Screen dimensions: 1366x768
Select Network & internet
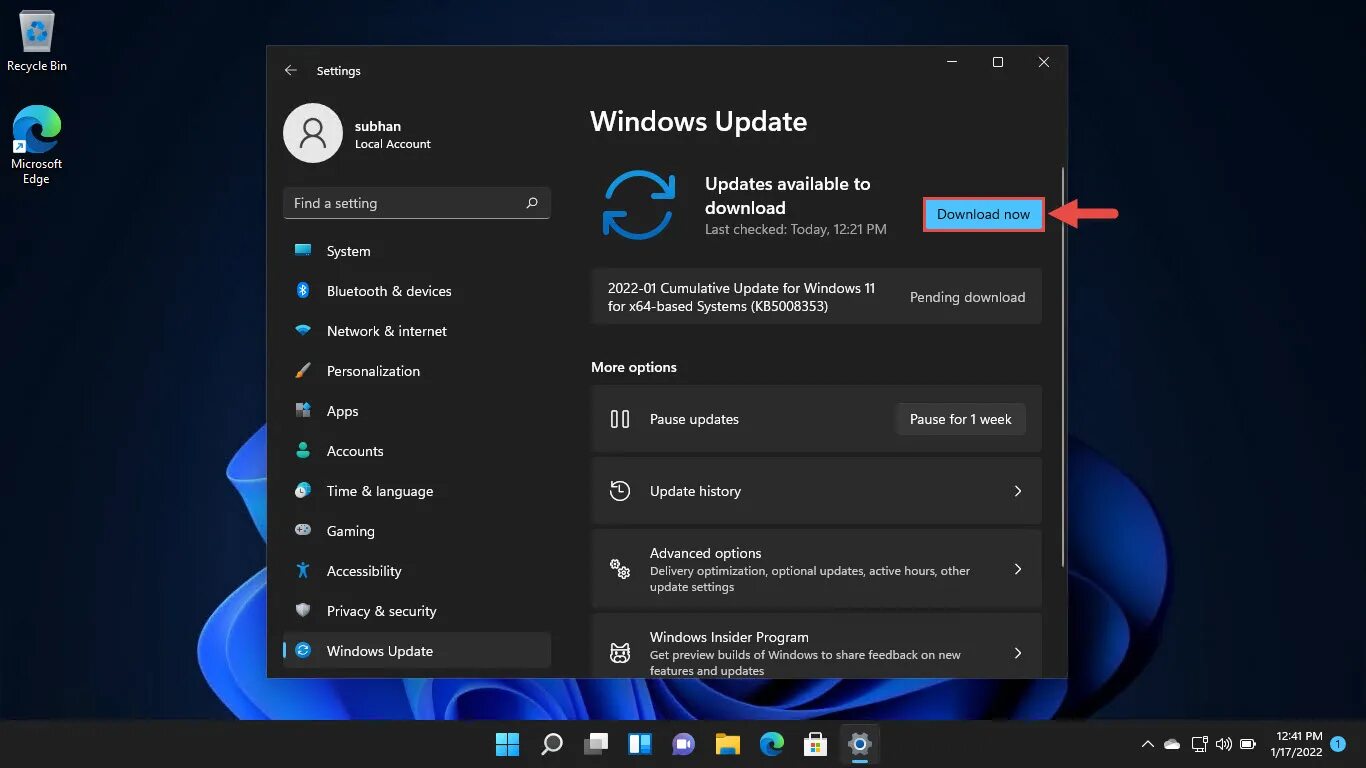417,331
